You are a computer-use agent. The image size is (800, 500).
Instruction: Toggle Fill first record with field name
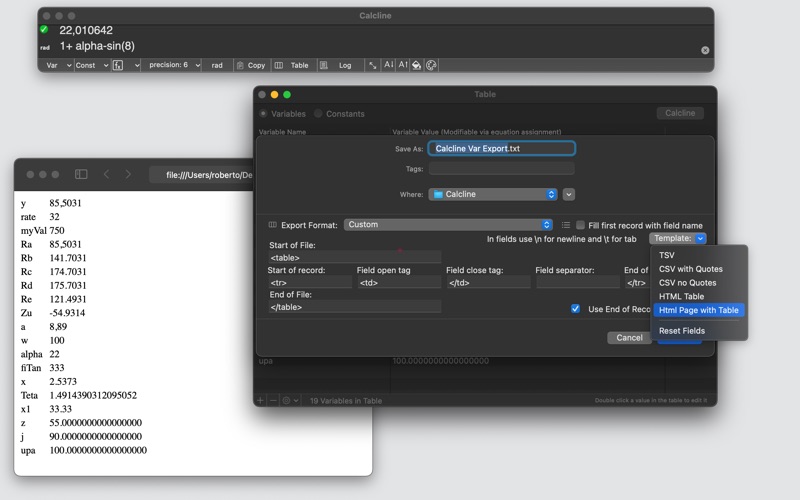tap(580, 225)
